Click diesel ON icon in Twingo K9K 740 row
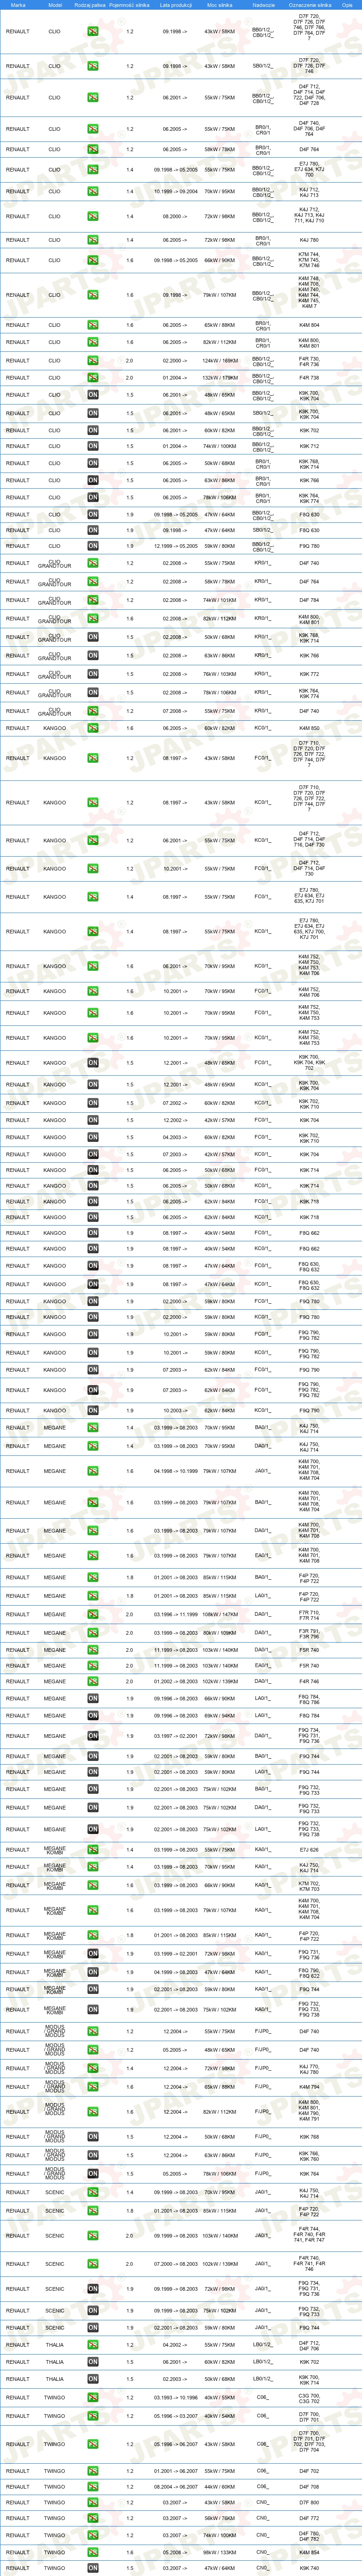The height and width of the screenshot is (2576, 362). click(x=92, y=2568)
